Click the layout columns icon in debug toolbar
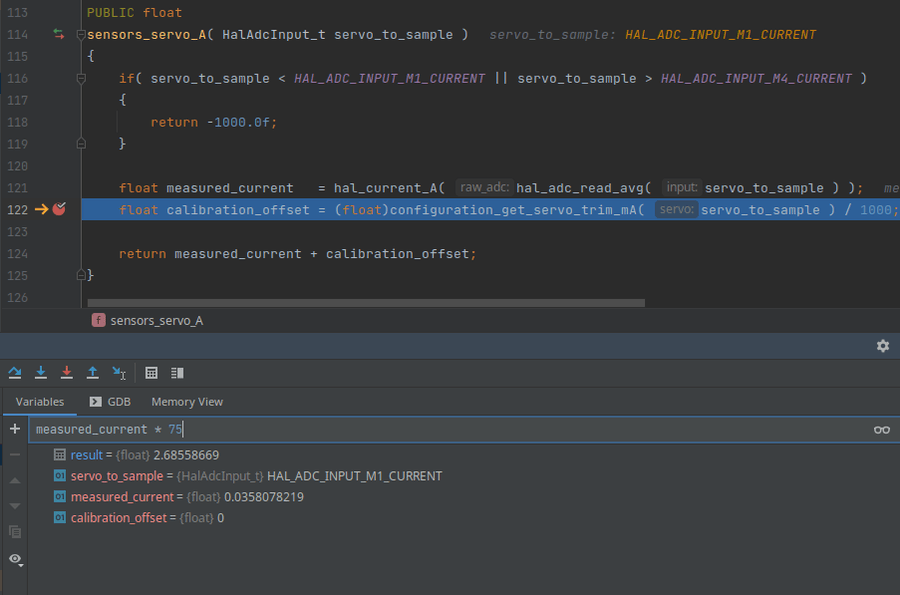Viewport: 900px width, 595px height. (177, 373)
